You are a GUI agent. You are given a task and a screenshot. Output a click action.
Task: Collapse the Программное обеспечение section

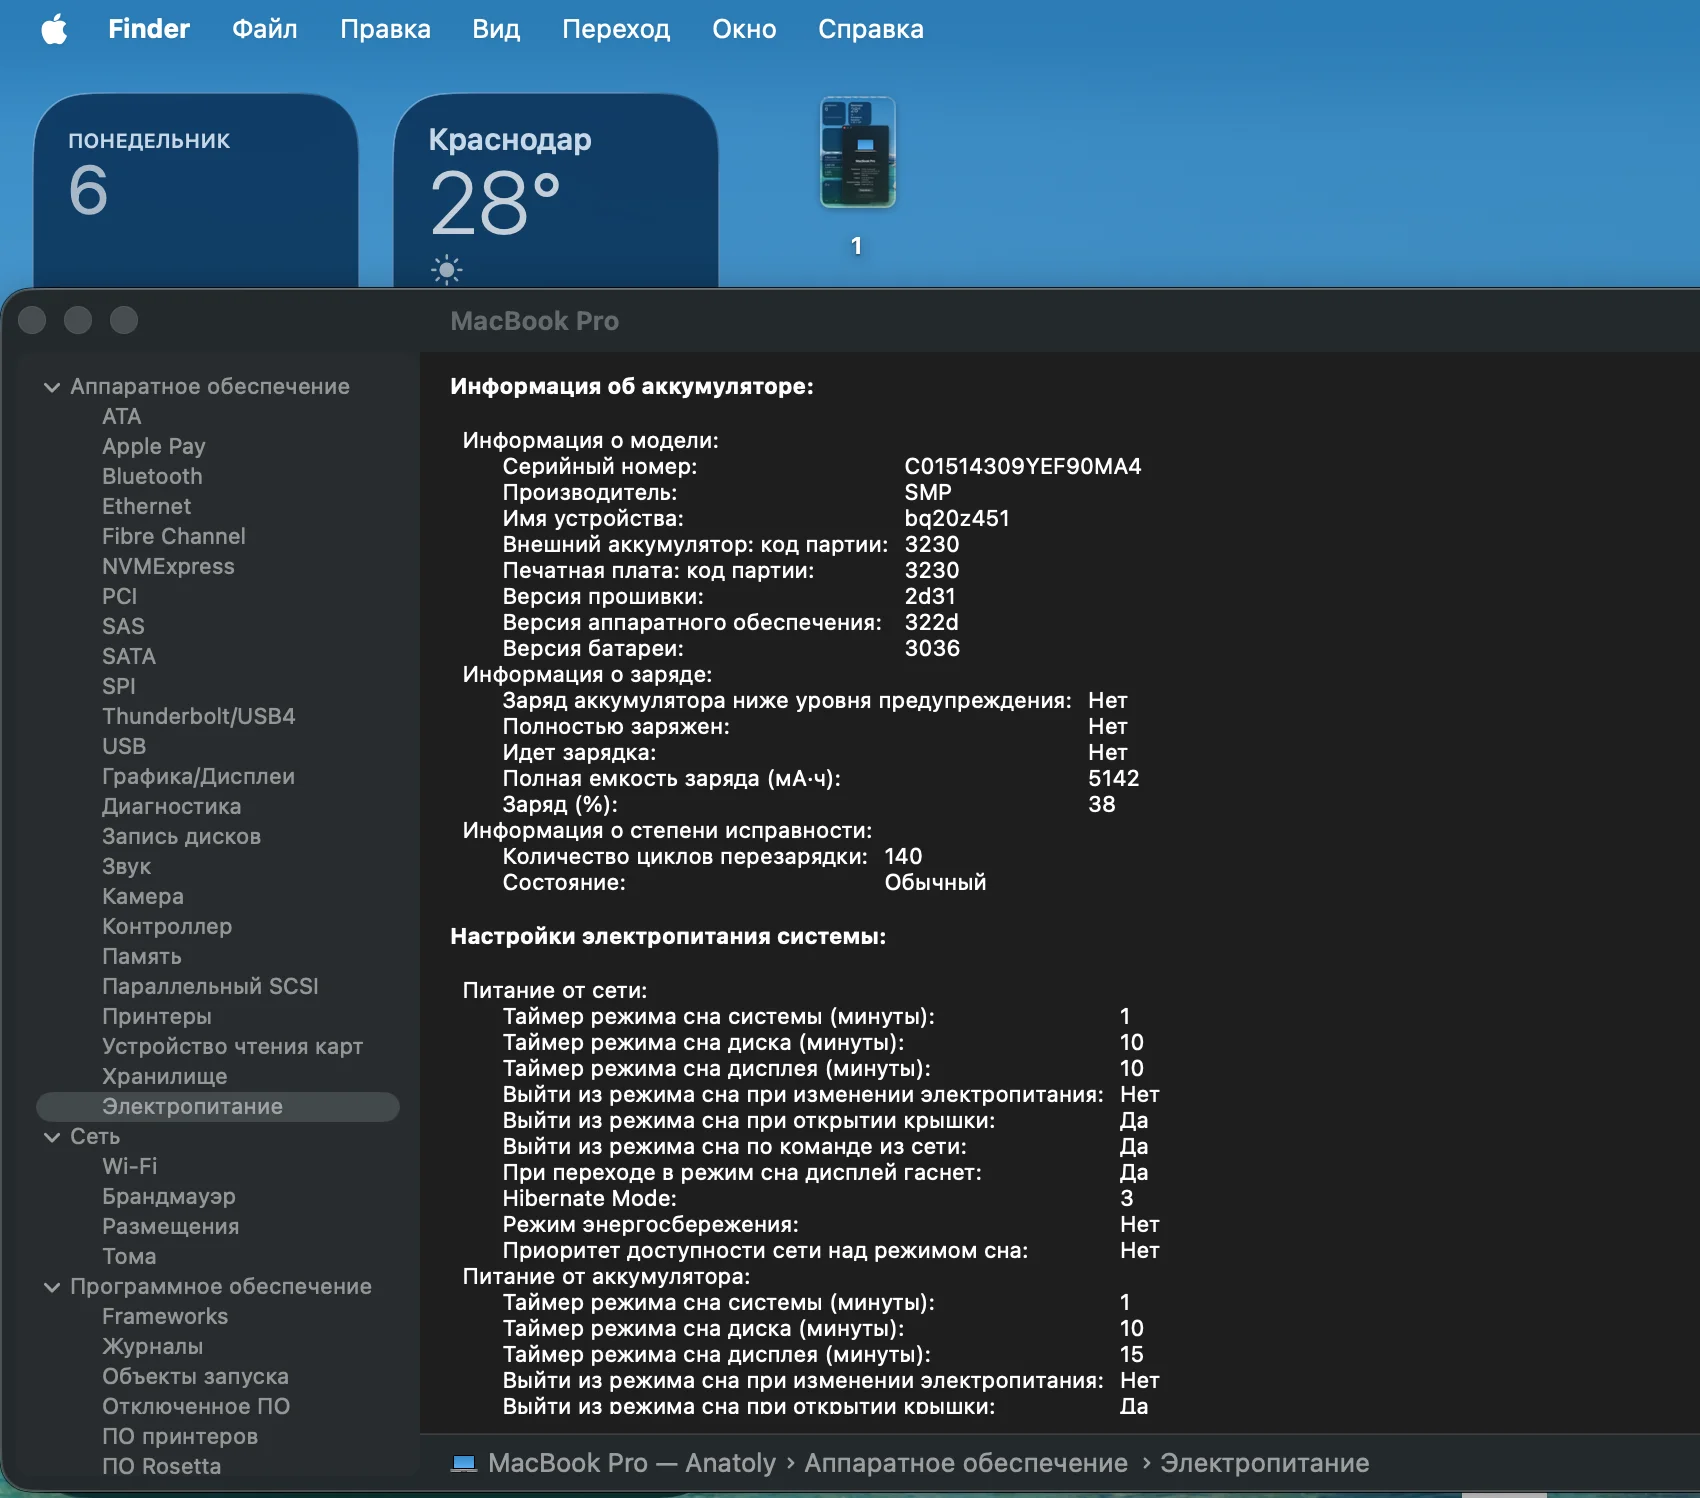click(x=52, y=1287)
